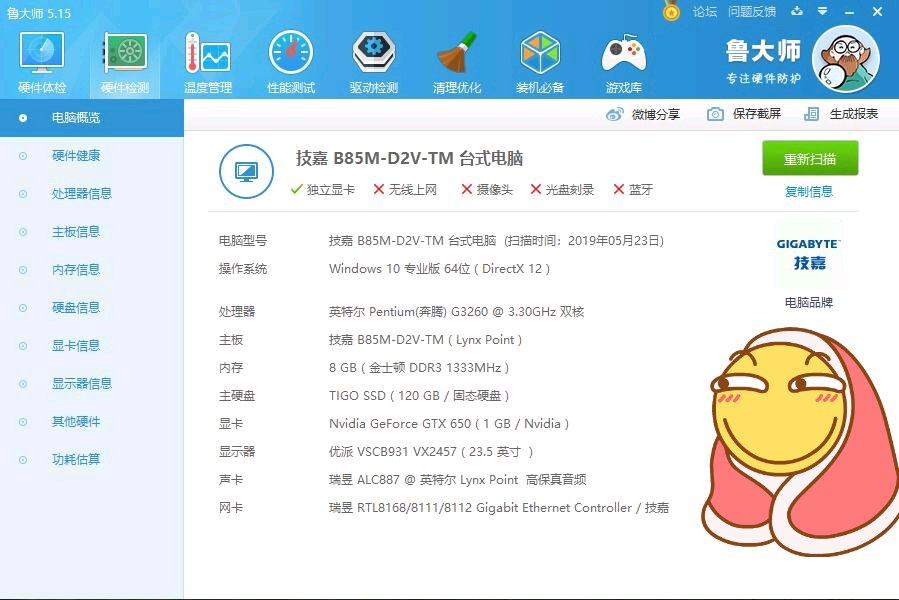
Task: Click the 重新扫描 rescan button
Action: [810, 158]
